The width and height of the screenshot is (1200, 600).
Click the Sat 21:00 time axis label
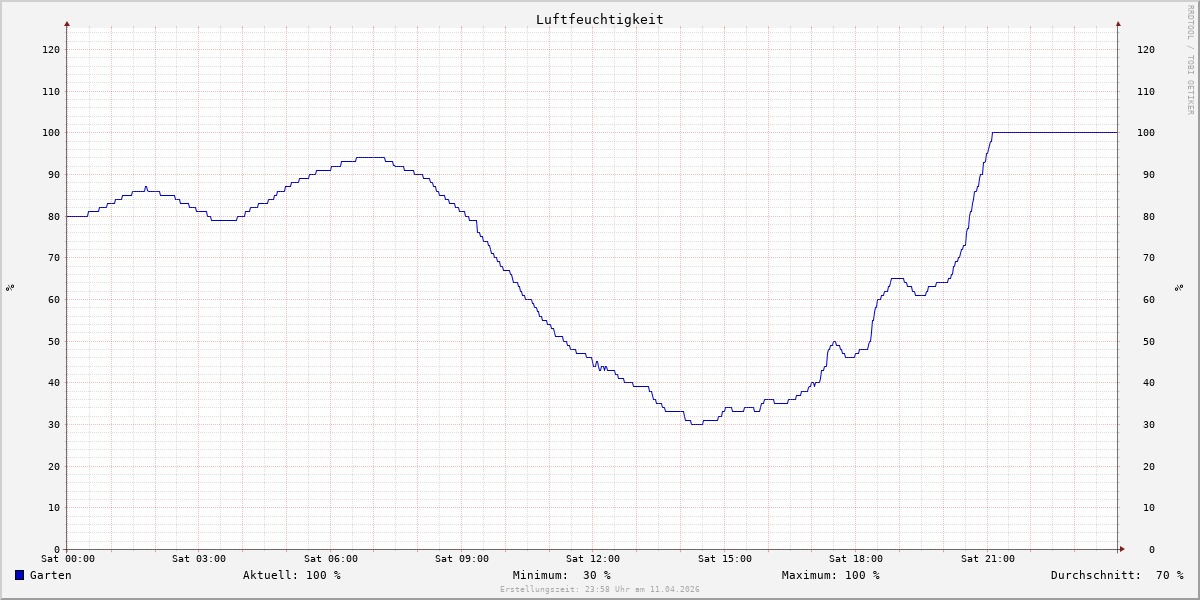(x=987, y=559)
